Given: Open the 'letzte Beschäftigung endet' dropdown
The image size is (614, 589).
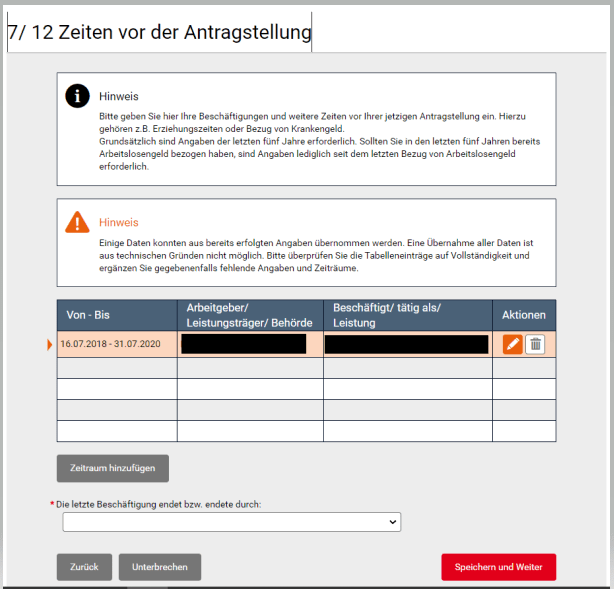Looking at the screenshot, I should tap(231, 522).
